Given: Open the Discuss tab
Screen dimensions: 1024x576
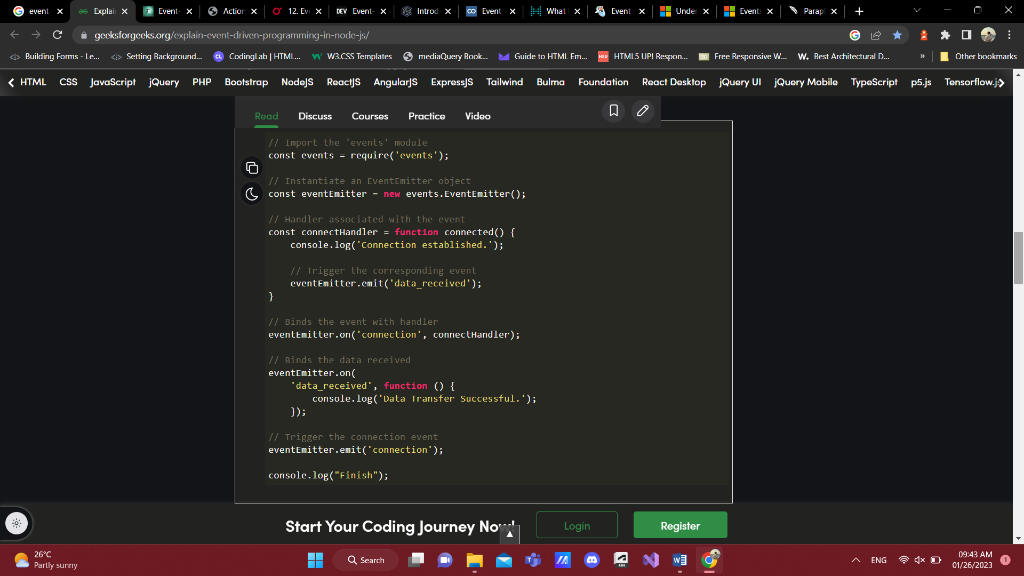Looking at the screenshot, I should 315,116.
